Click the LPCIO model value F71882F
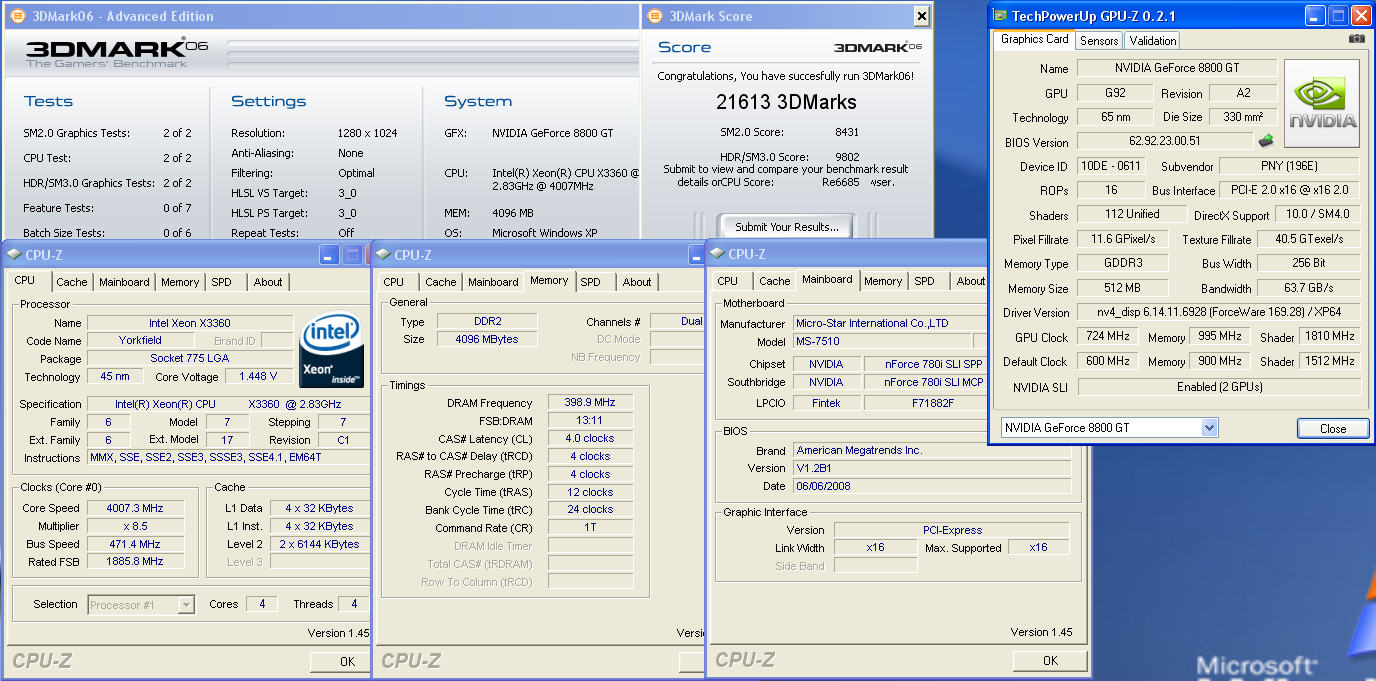 [925, 403]
